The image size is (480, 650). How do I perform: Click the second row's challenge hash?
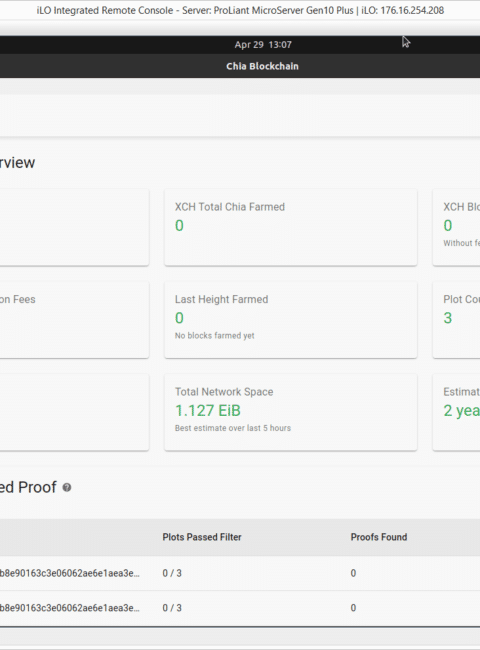70,608
